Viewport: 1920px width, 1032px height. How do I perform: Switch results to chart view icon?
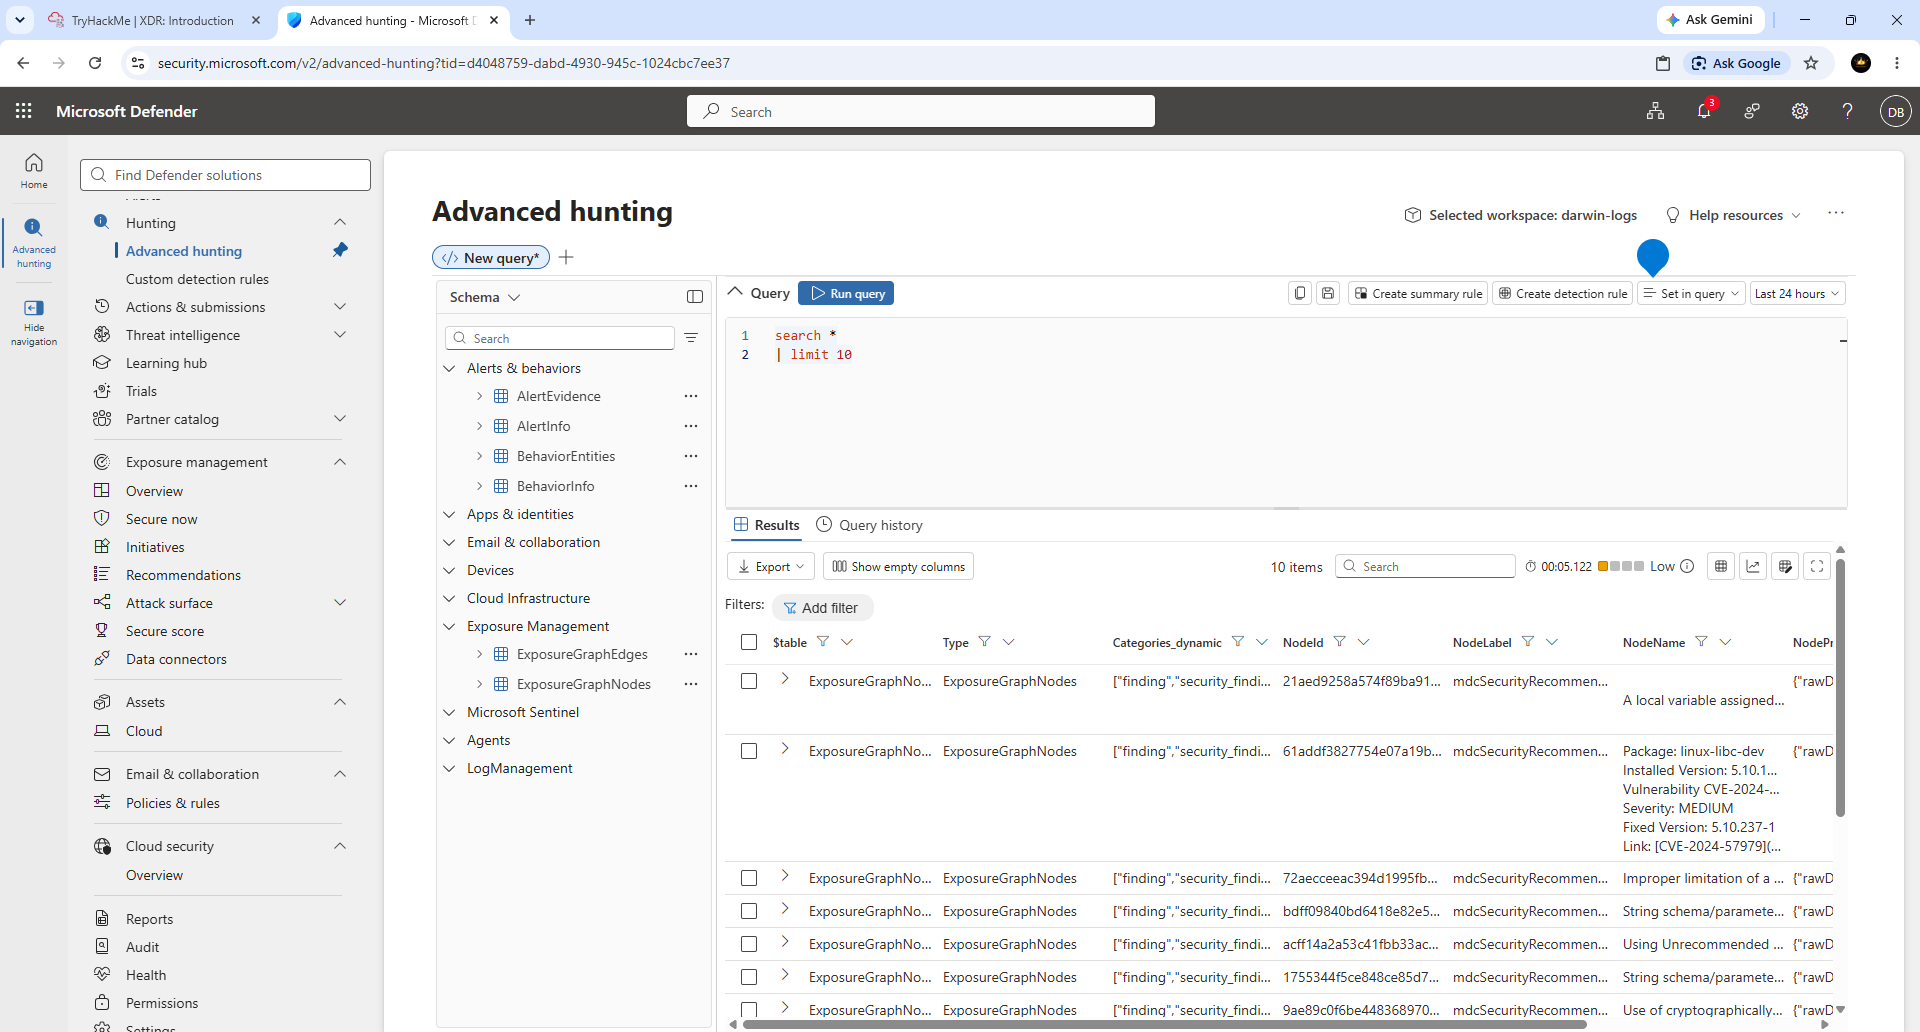point(1753,566)
